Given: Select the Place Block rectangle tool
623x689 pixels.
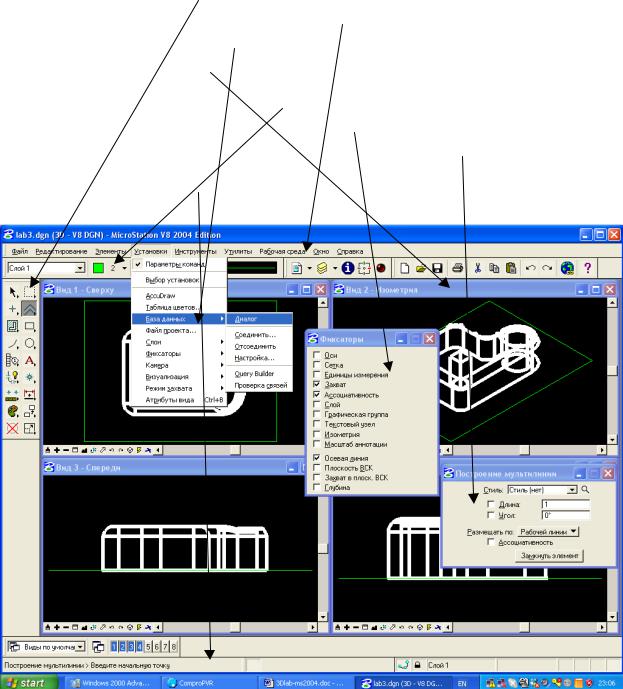Looking at the screenshot, I should 29,326.
